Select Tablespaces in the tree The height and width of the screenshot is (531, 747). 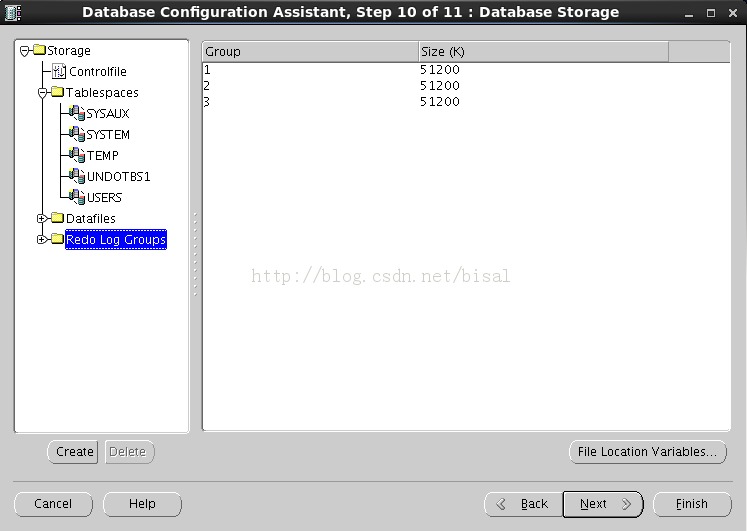click(x=102, y=92)
